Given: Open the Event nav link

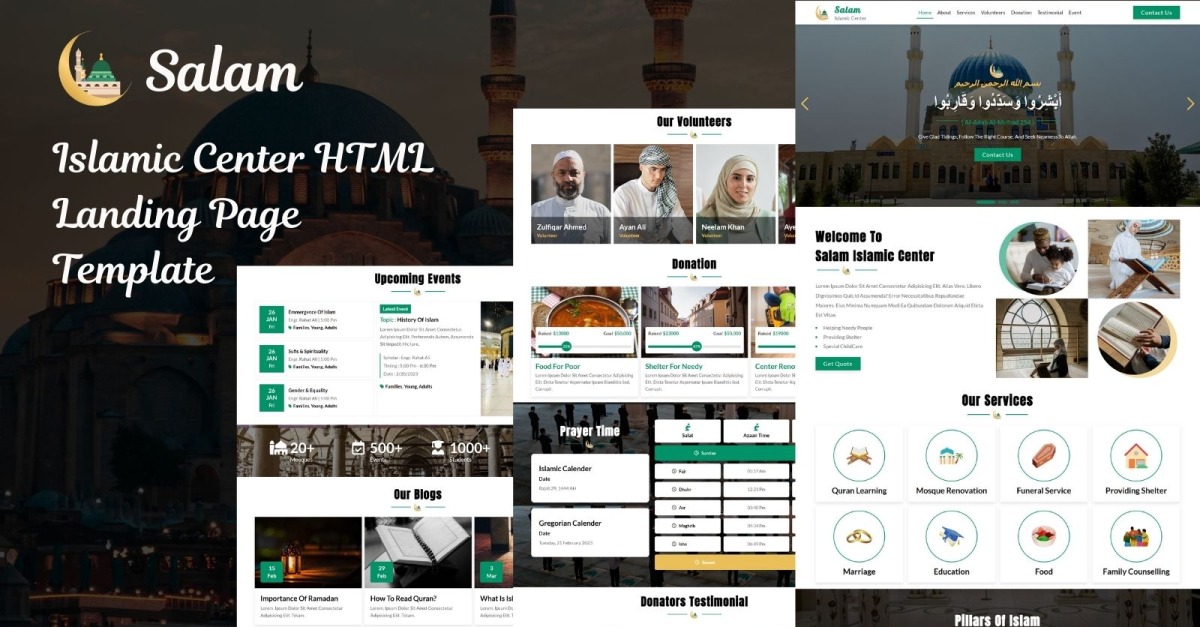Looking at the screenshot, I should pyautogui.click(x=1075, y=13).
